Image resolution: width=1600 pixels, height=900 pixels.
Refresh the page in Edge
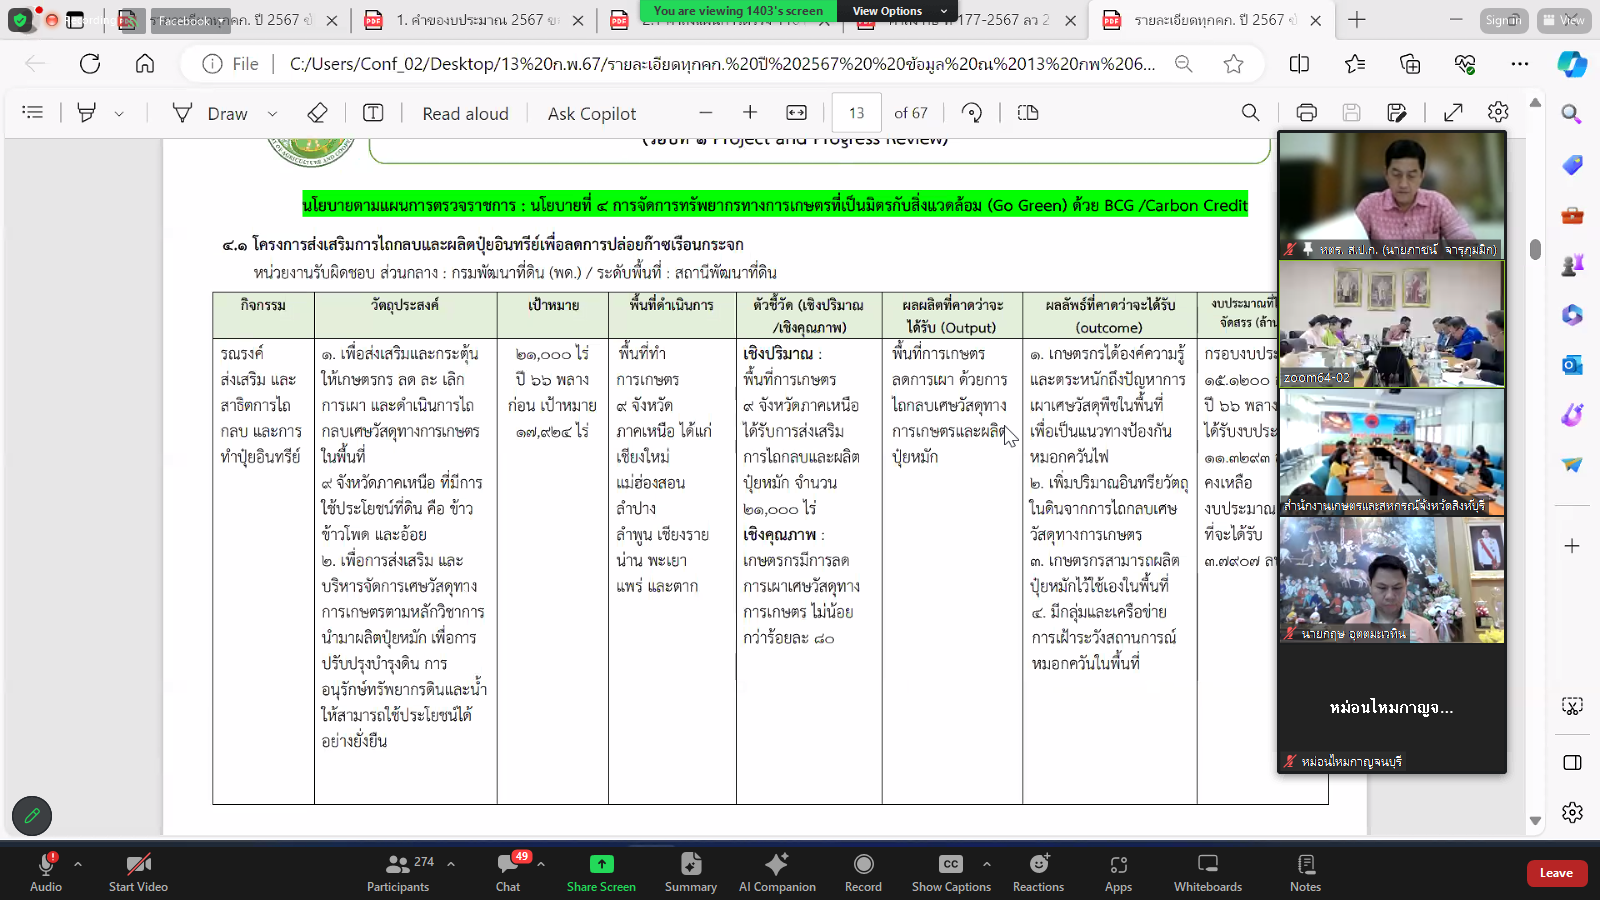pos(90,64)
